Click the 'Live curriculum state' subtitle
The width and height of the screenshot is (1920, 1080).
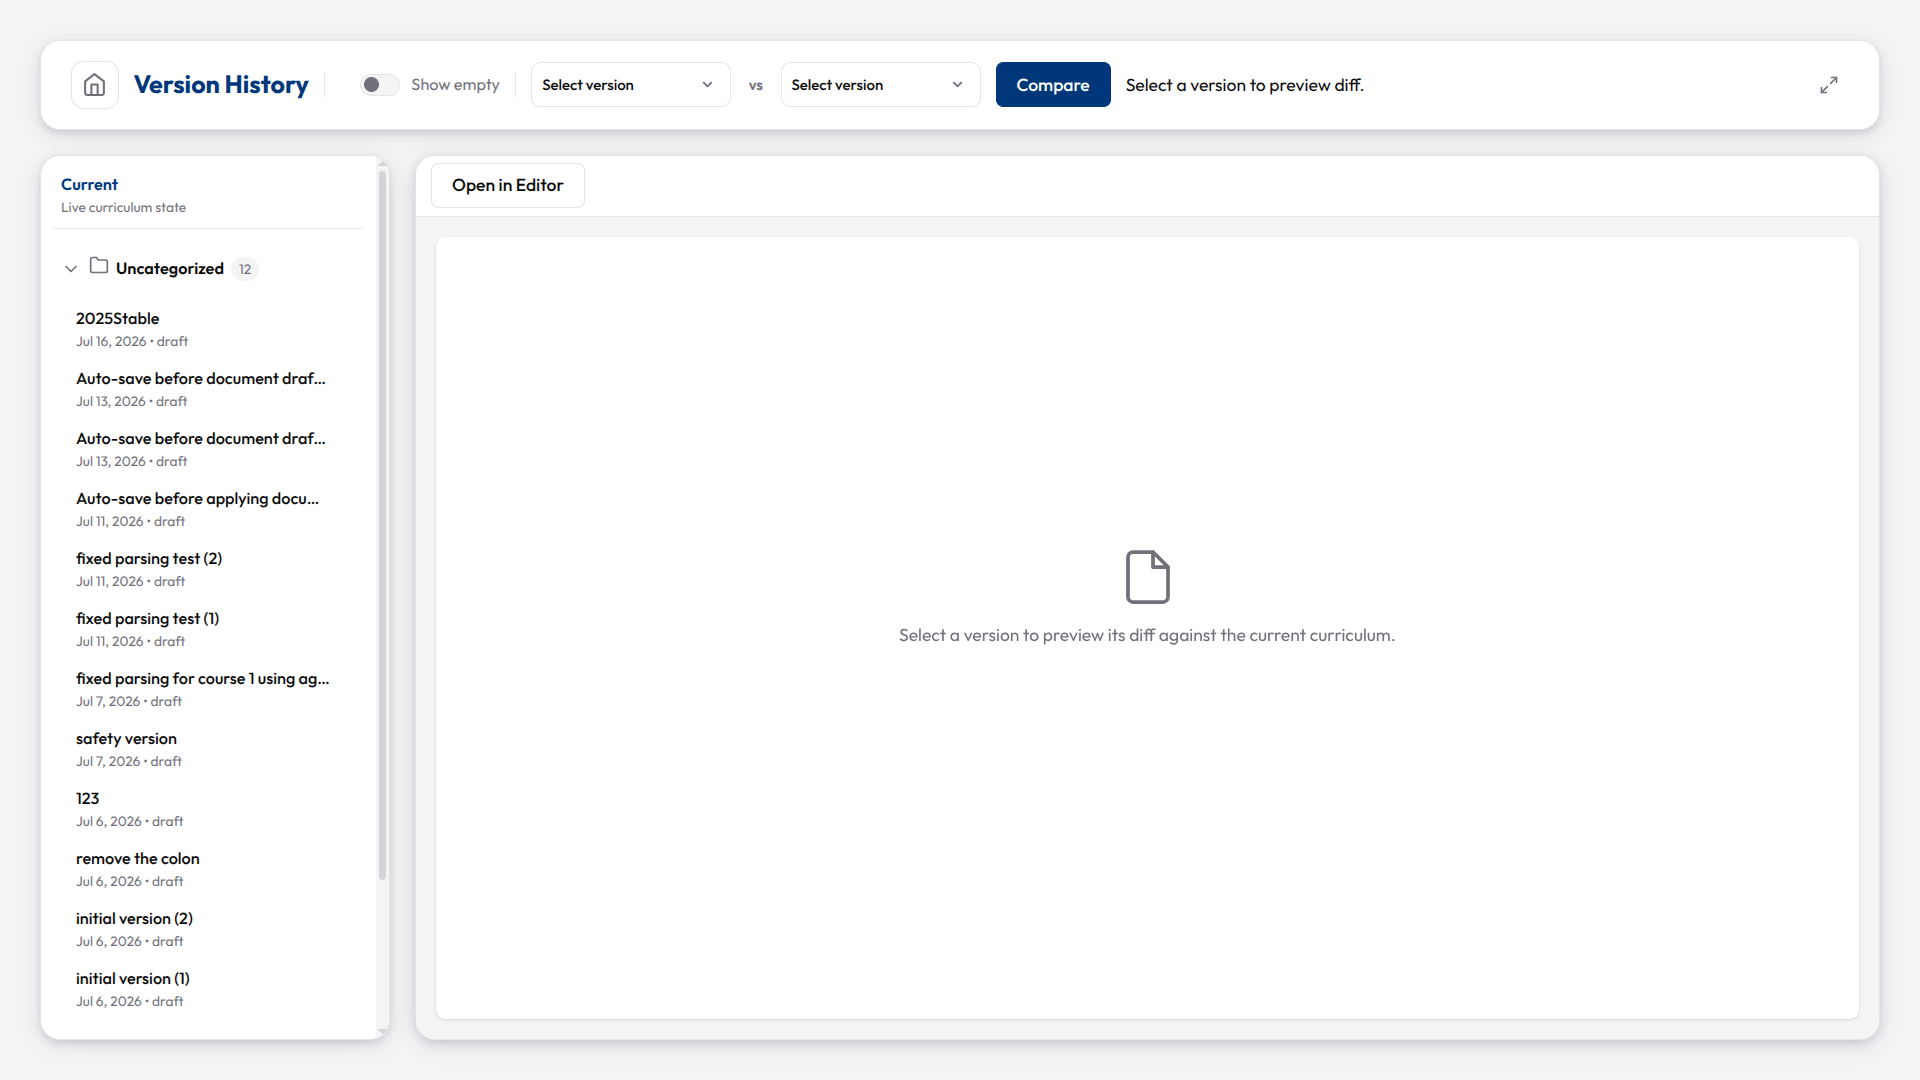tap(123, 207)
